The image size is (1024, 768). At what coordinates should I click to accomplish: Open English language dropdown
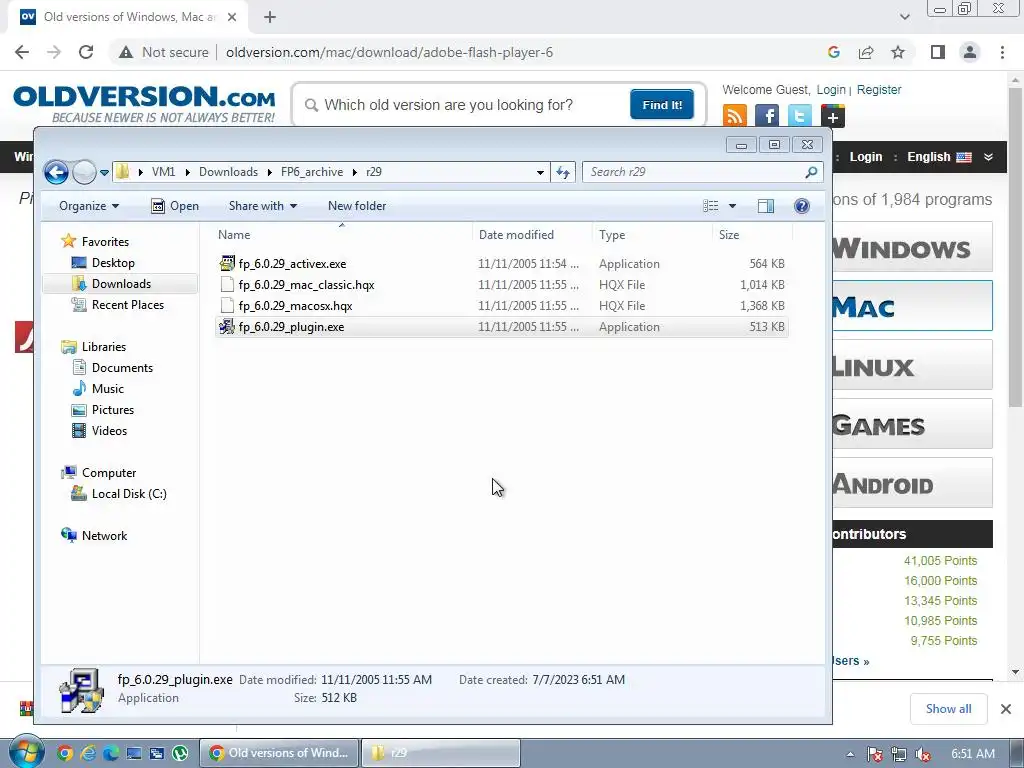click(x=950, y=157)
